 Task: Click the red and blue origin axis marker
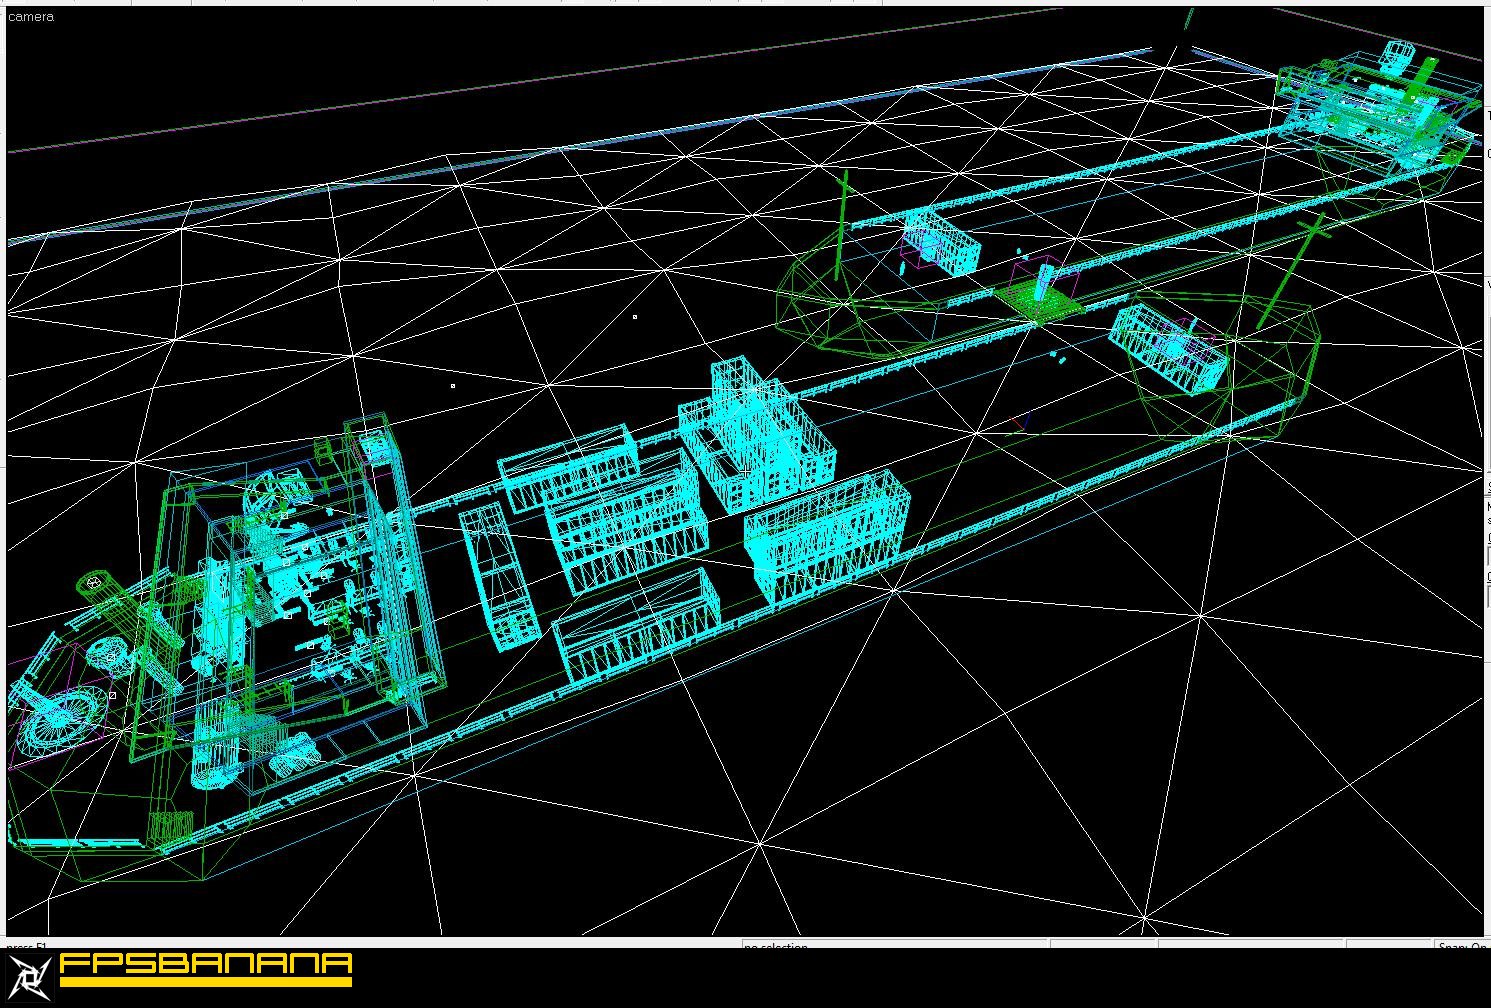coord(1018,423)
